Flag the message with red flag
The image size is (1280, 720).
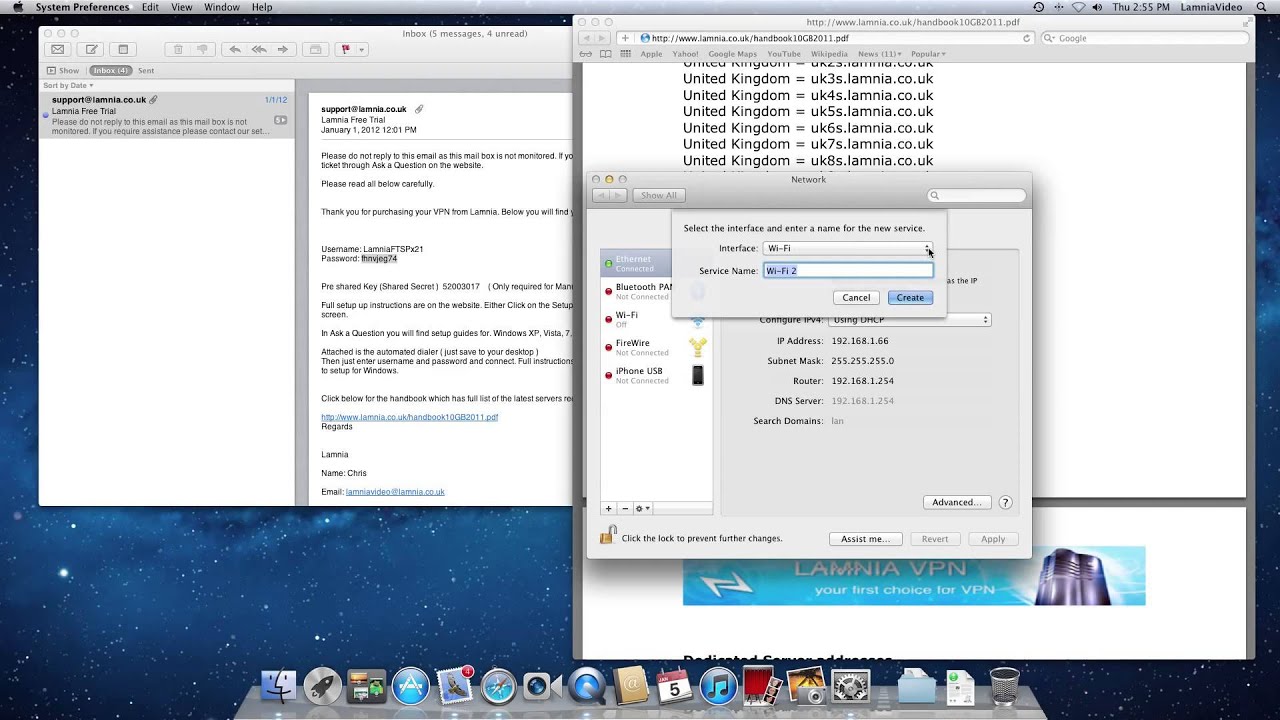pyautogui.click(x=346, y=49)
